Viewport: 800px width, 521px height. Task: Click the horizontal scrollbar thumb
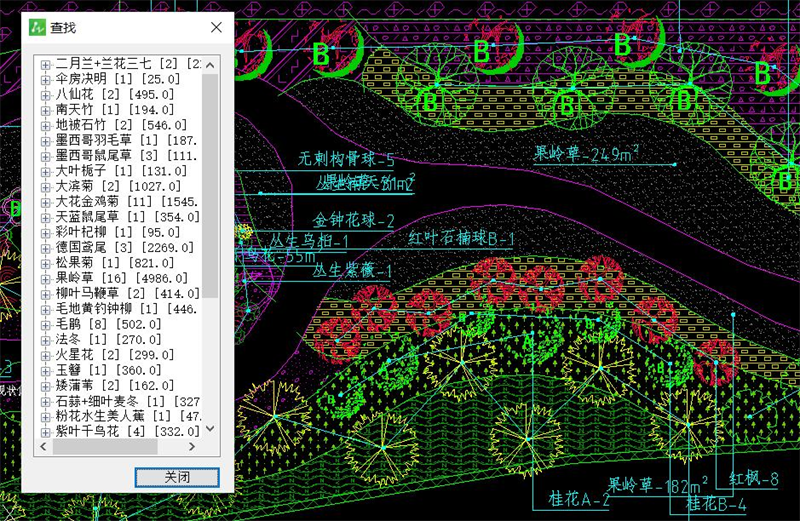[105, 446]
